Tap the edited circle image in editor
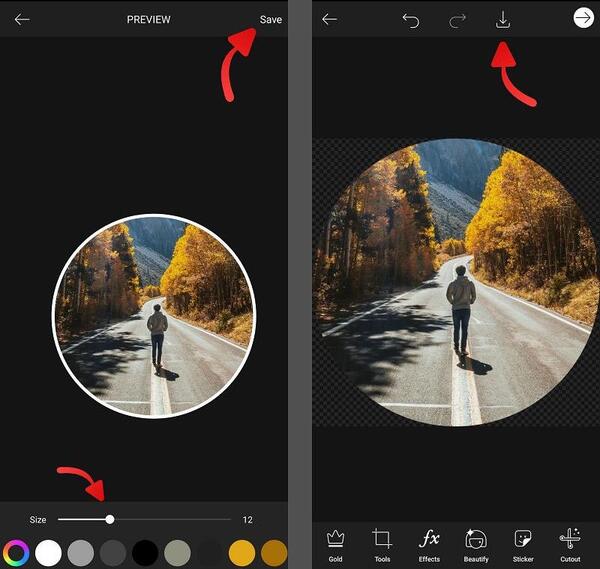This screenshot has height=569, width=600. click(456, 282)
